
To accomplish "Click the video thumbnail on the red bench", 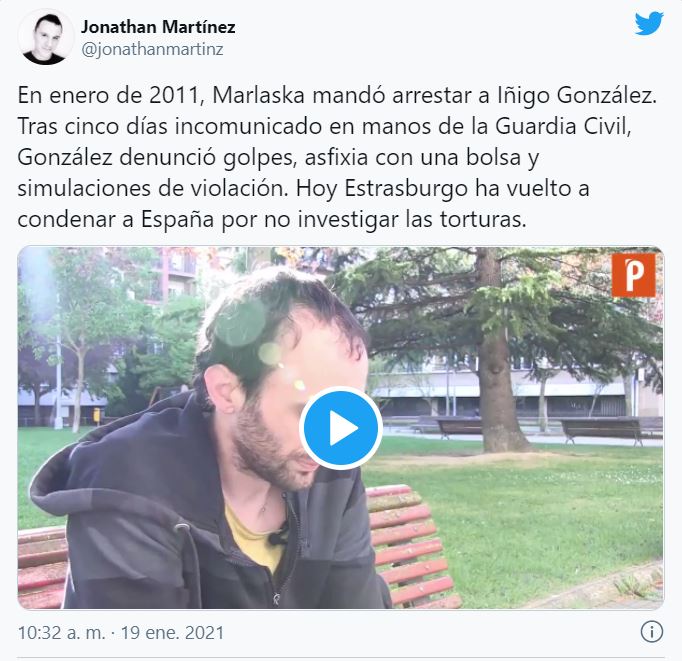I will [413, 548].
